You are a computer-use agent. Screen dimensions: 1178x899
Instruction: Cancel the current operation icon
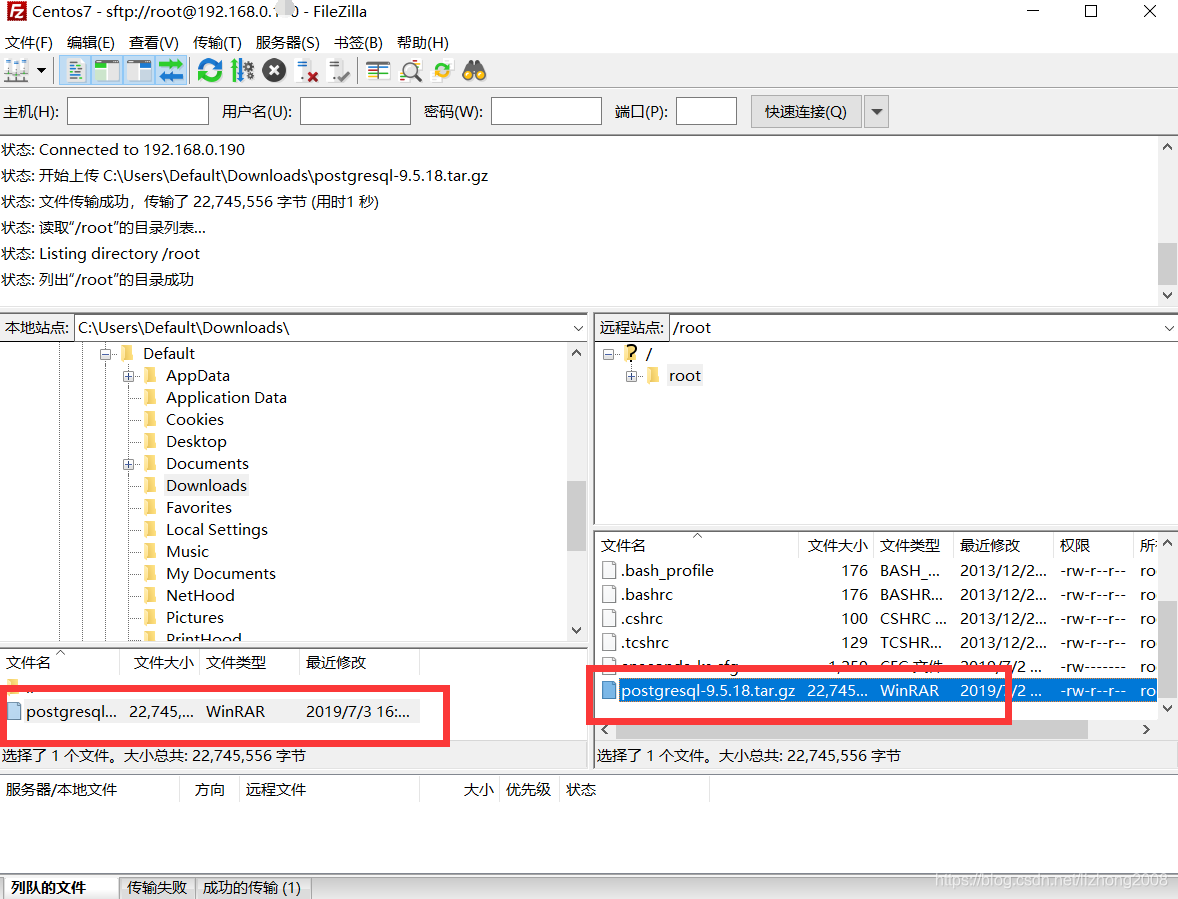tap(274, 71)
